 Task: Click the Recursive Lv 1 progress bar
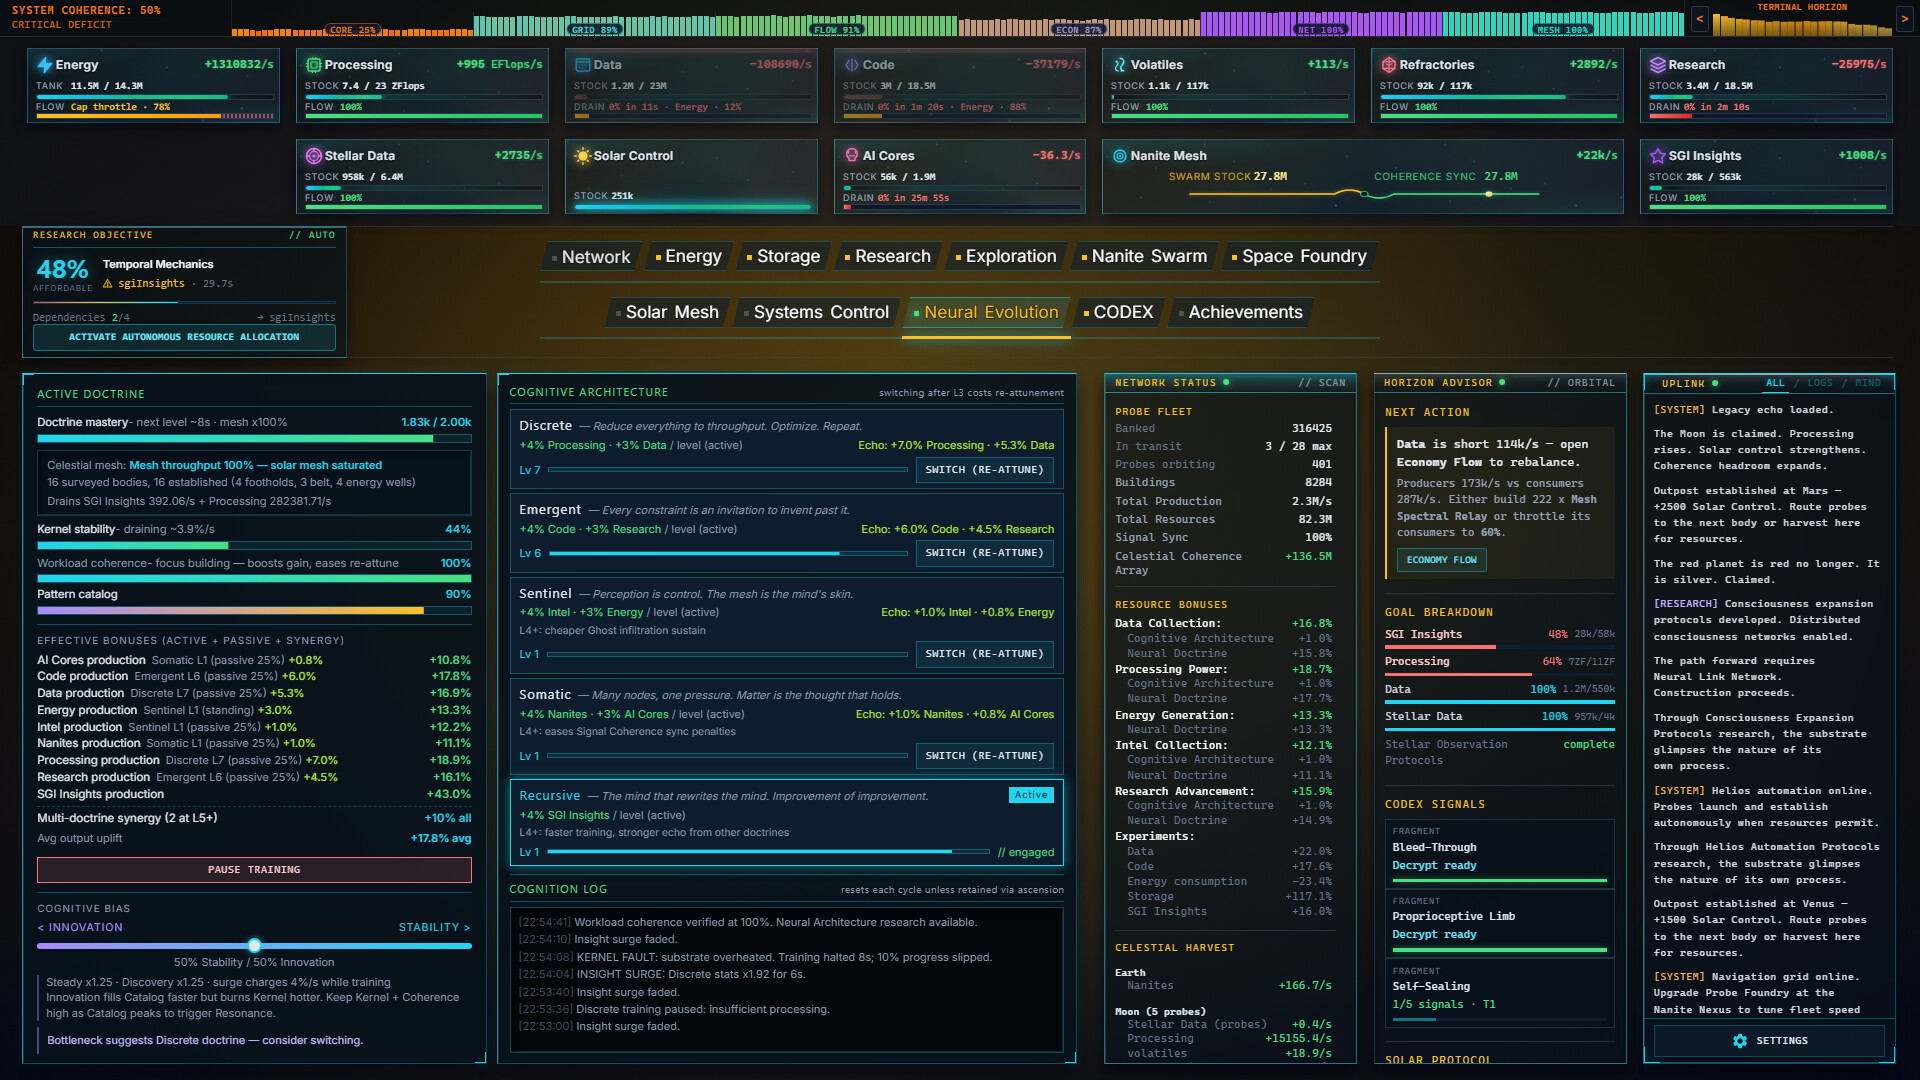coord(767,852)
